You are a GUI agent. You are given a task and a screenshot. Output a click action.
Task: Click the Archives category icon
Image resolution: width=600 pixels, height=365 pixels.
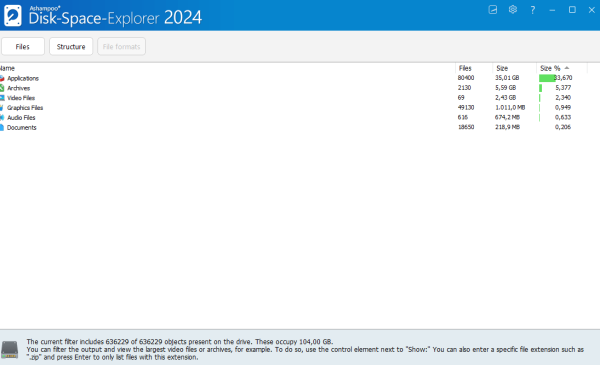coord(2,88)
